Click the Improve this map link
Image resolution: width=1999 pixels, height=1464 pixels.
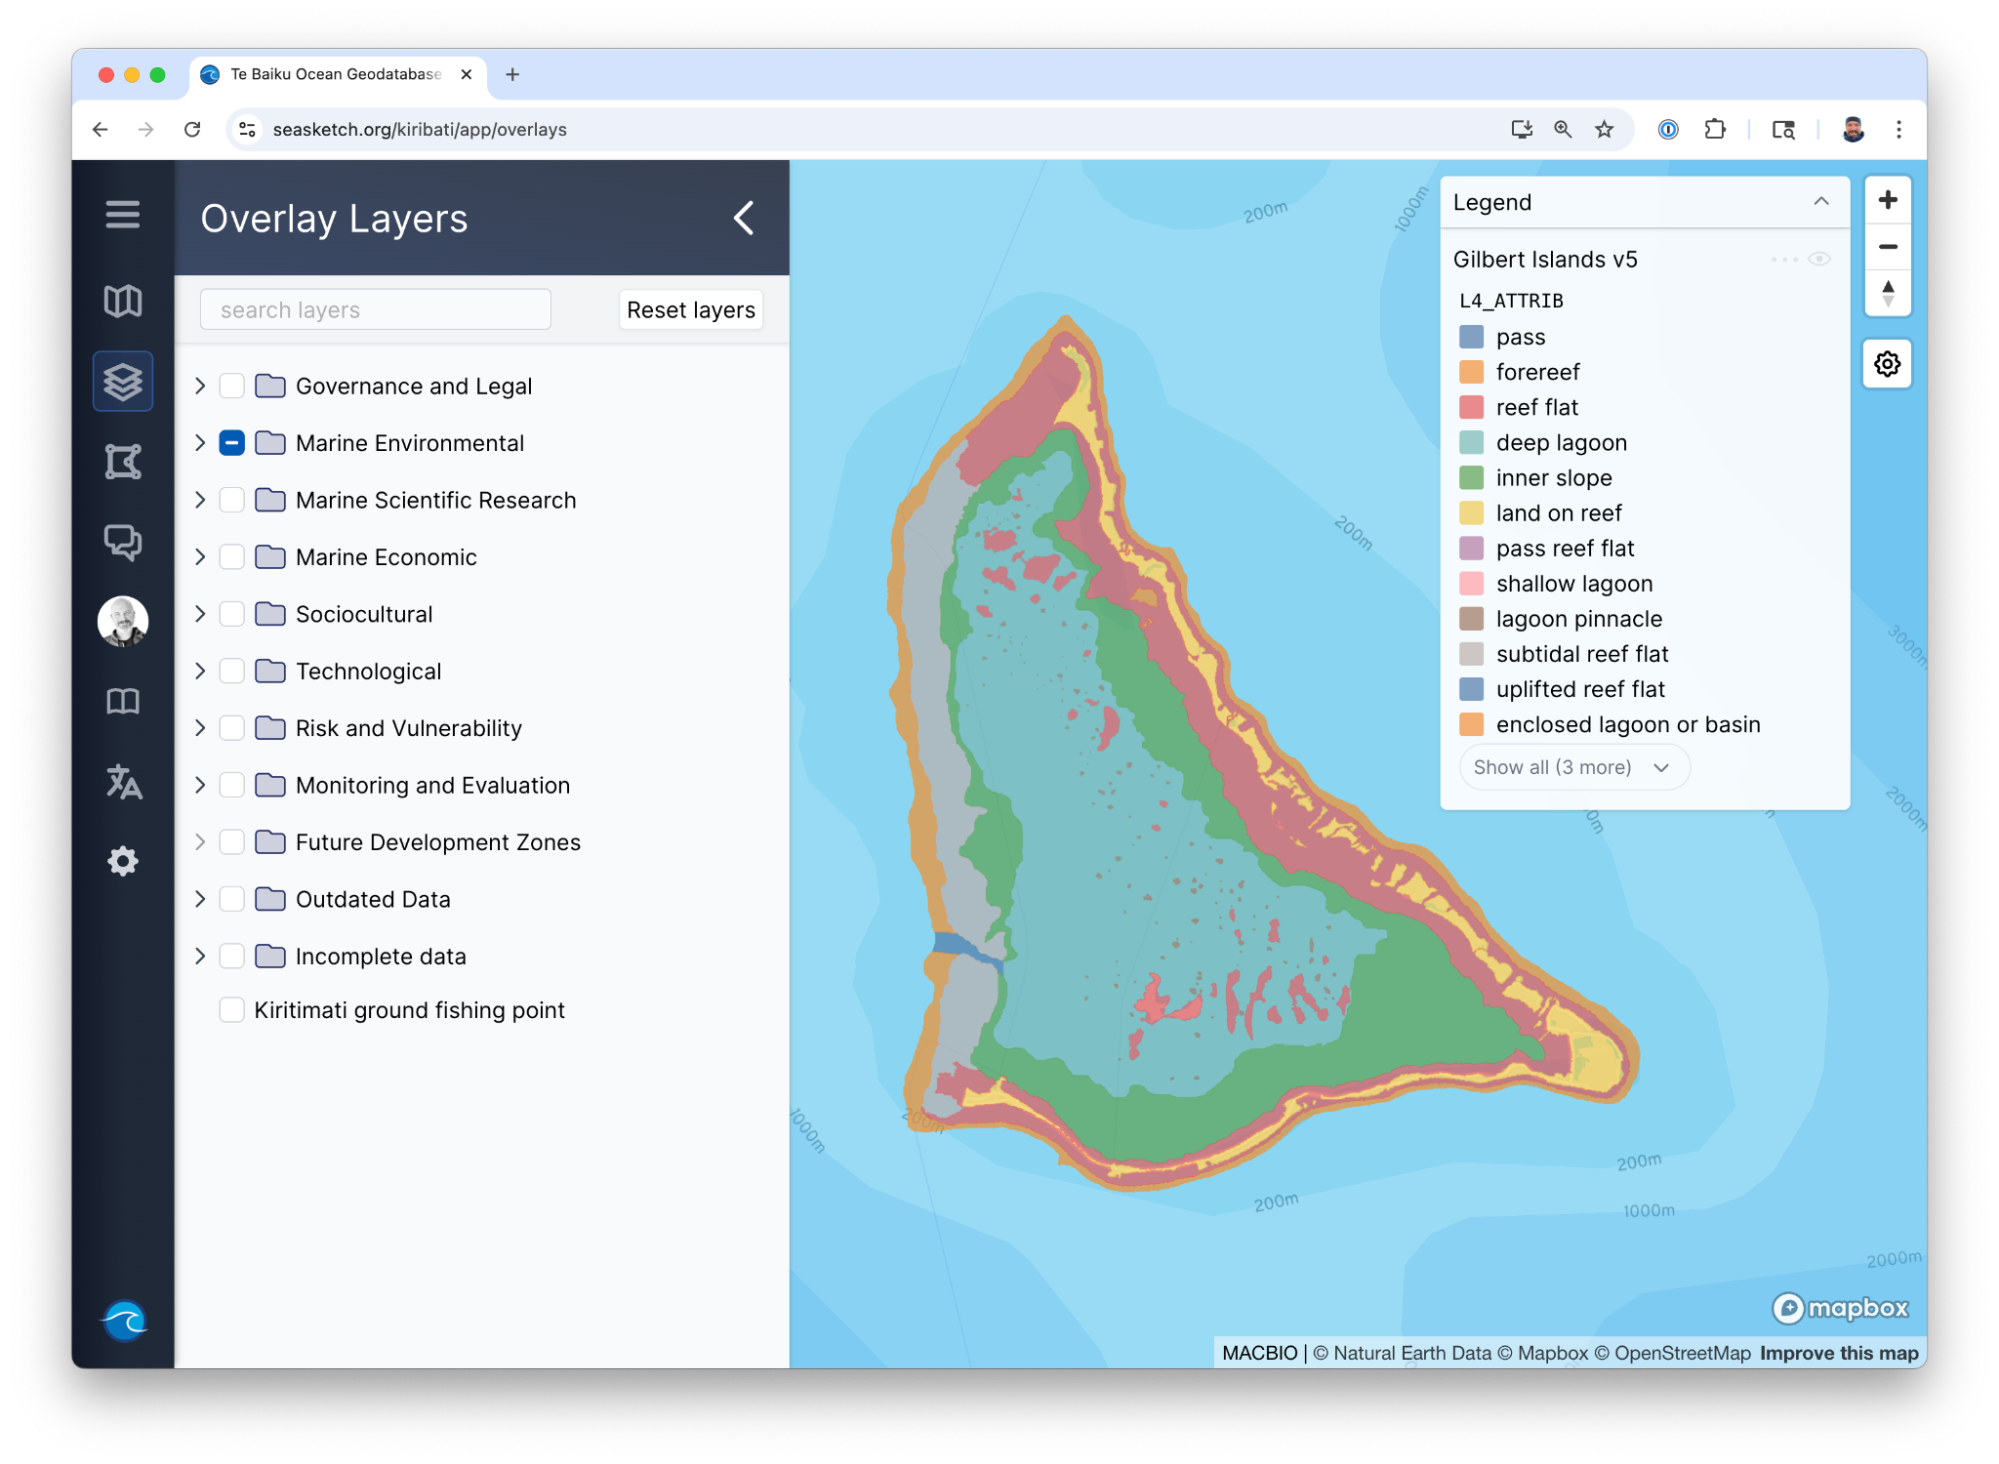1838,1353
